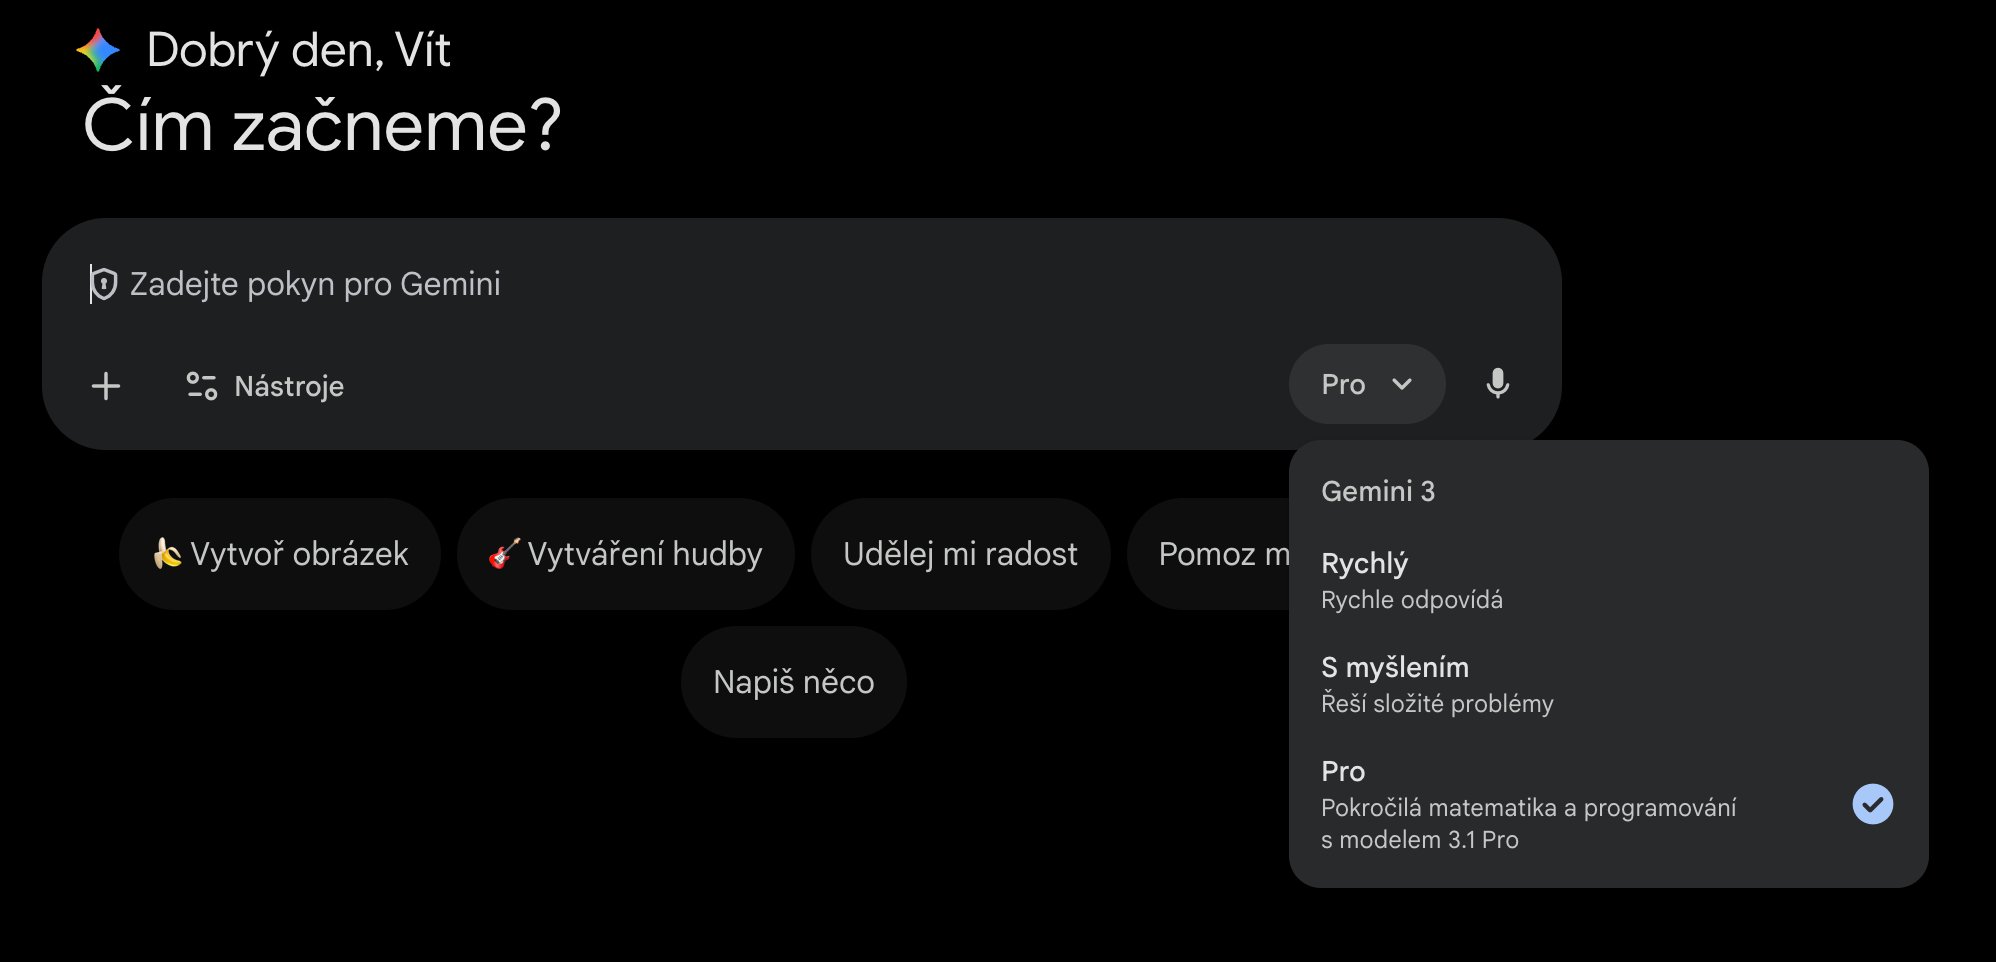Click the banana emoji on Vytvoř obrázek
1996x962 pixels.
[166, 553]
